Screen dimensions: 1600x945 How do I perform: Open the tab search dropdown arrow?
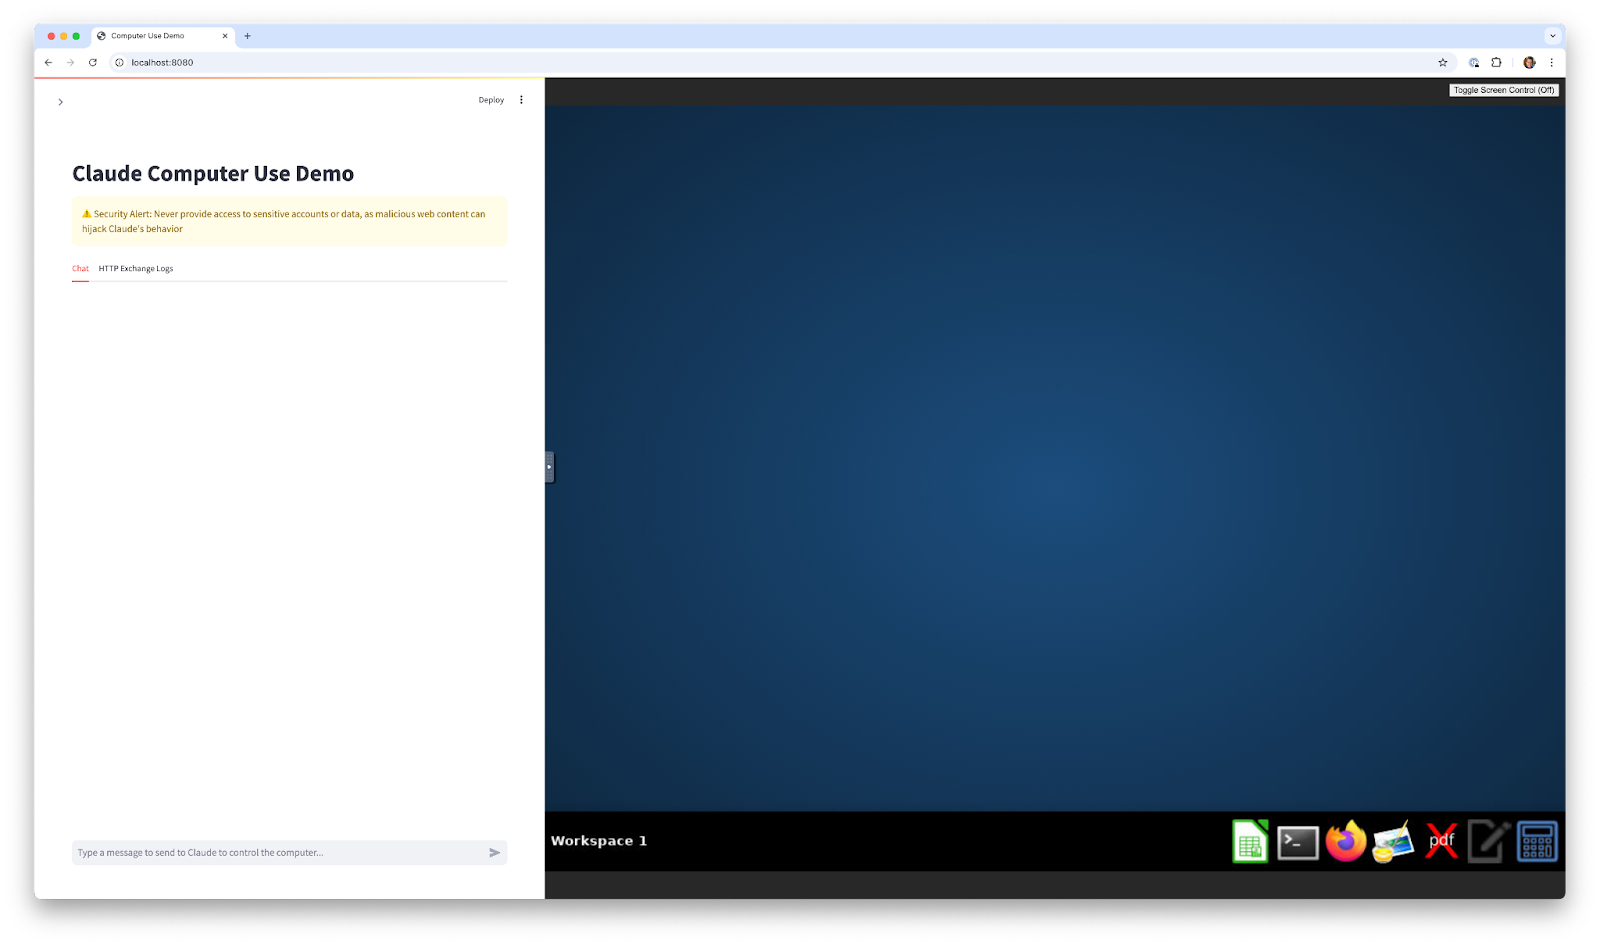coord(1553,36)
